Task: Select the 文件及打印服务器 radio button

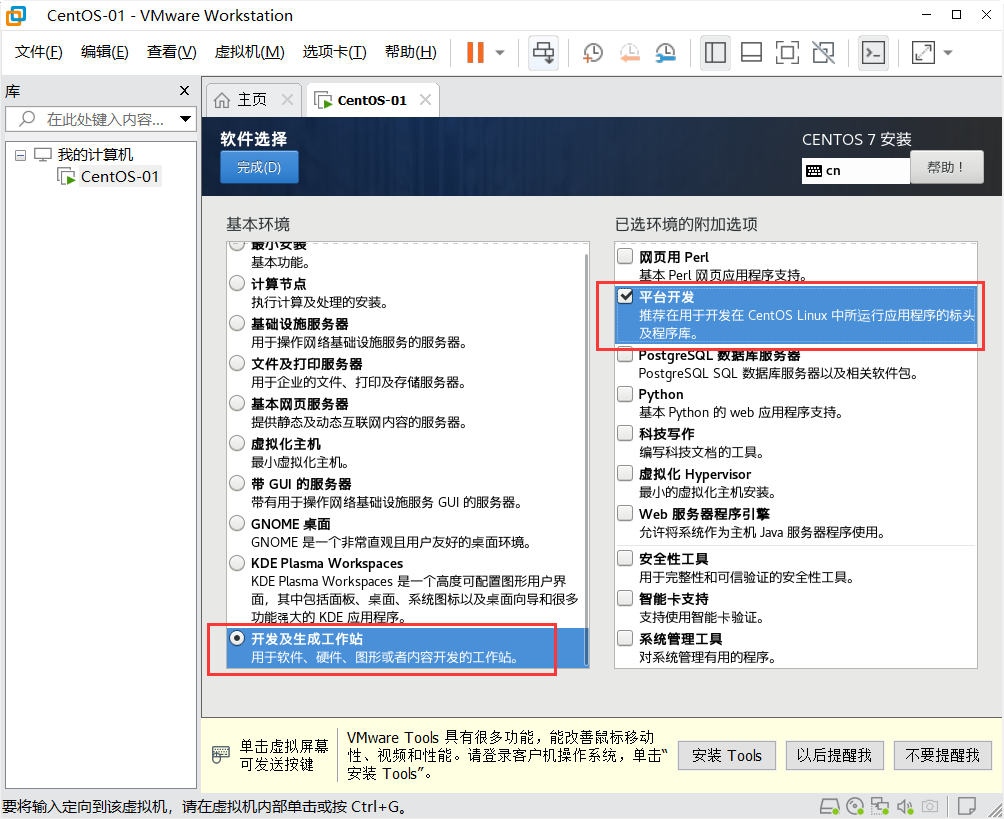Action: [237, 363]
